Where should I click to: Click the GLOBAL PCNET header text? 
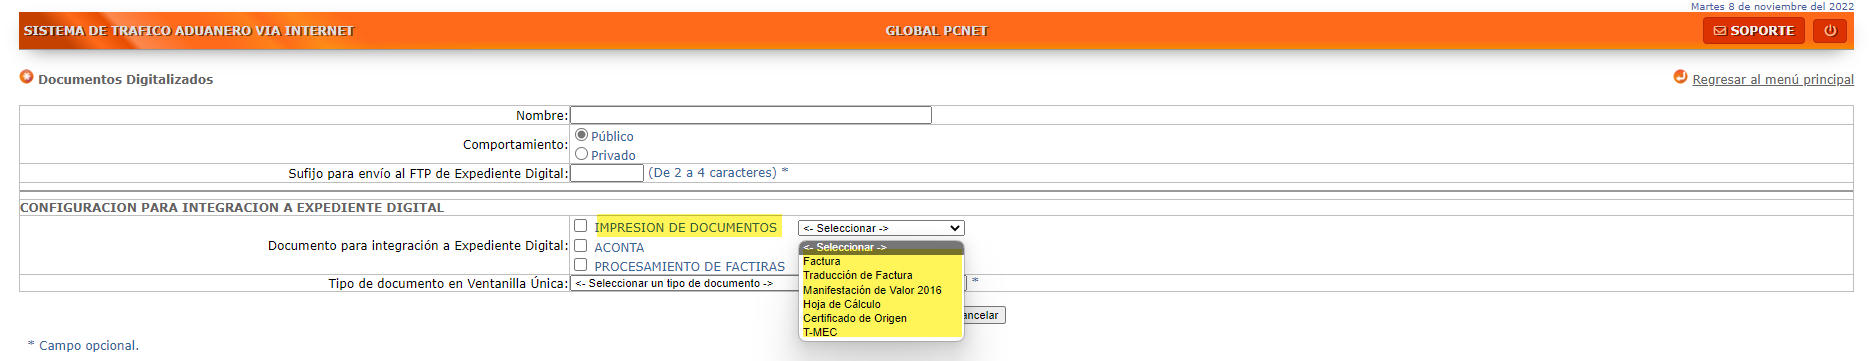936,31
